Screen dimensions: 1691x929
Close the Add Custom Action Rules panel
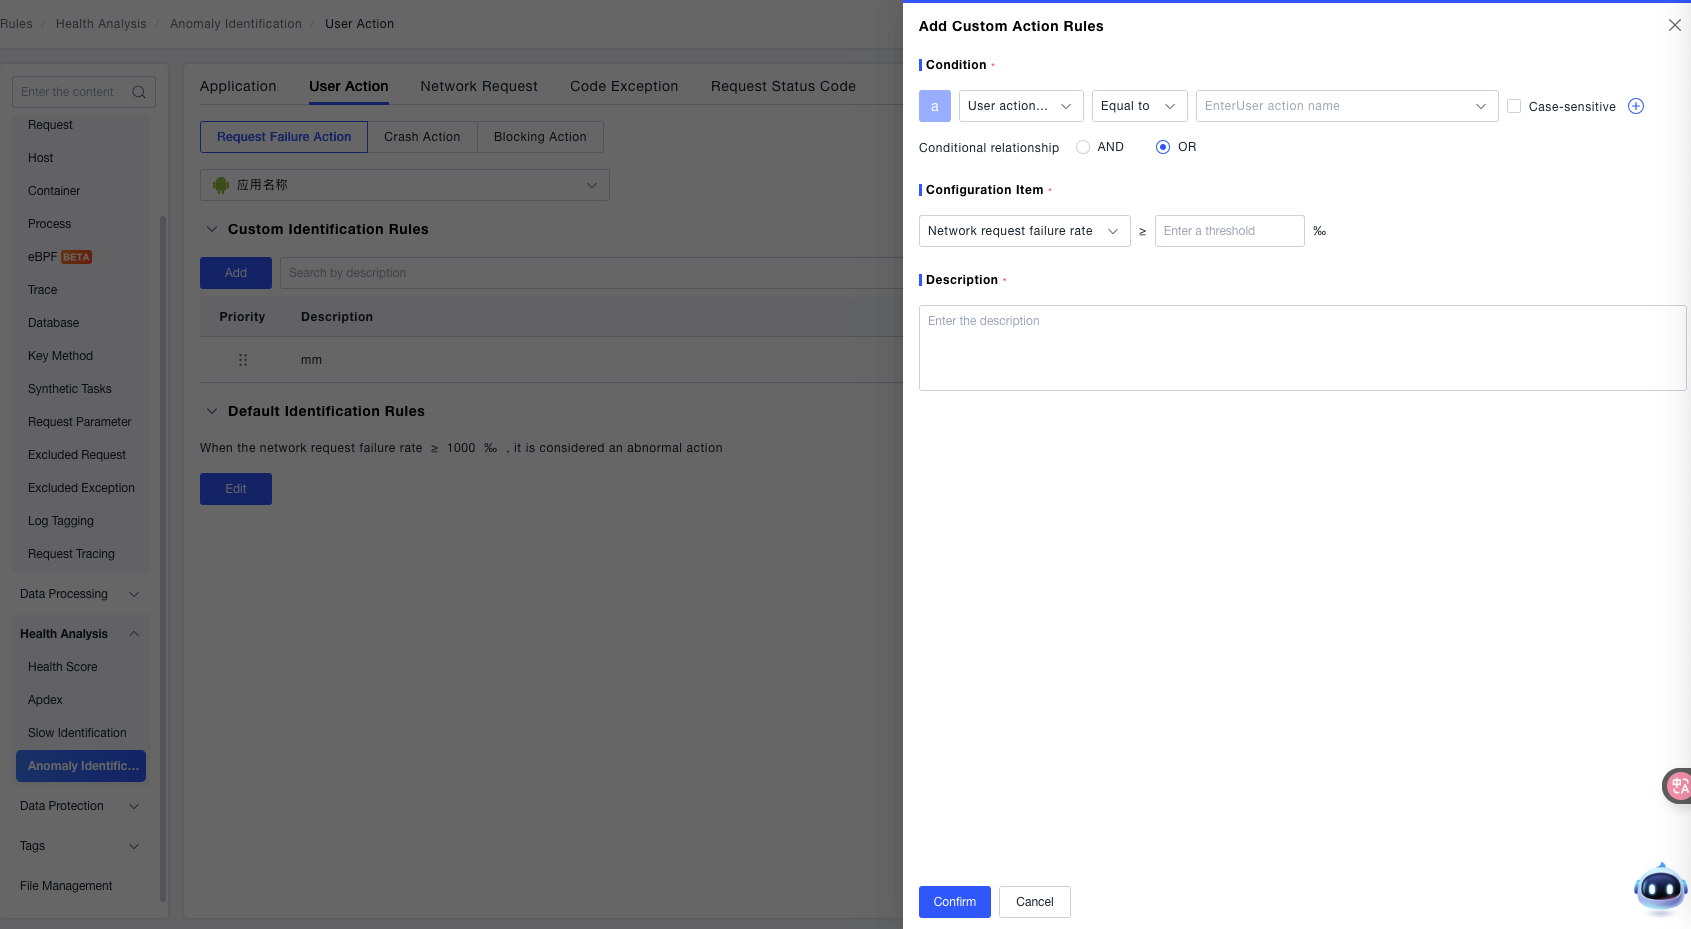pyautogui.click(x=1674, y=25)
